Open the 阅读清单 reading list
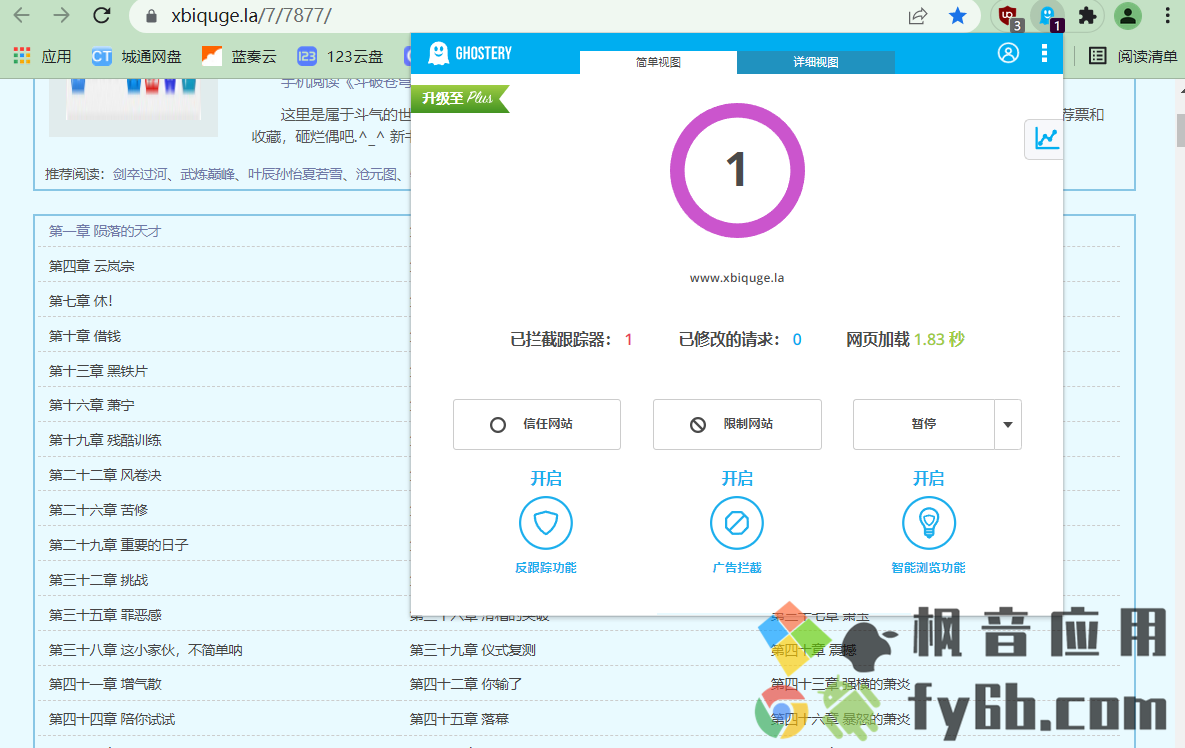Screen dimensions: 1185x748 (x=1133, y=56)
